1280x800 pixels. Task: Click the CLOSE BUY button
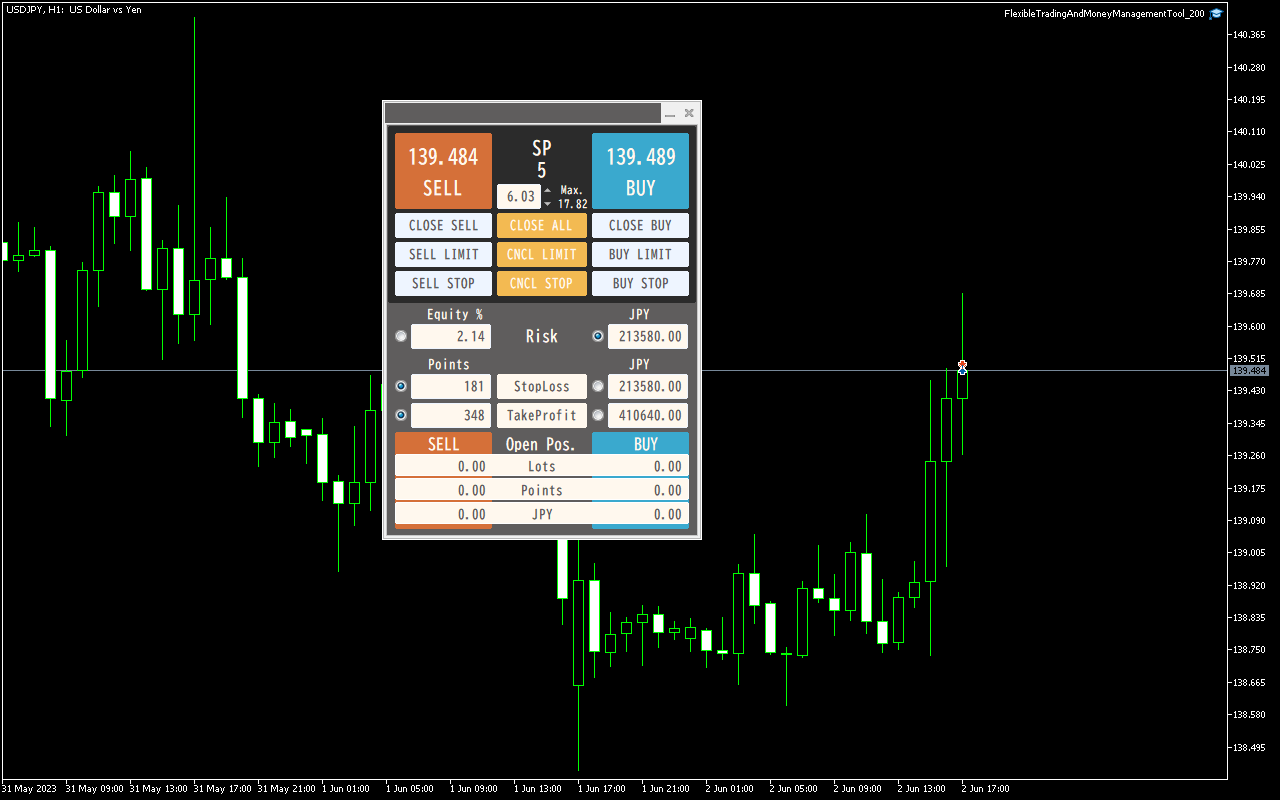pyautogui.click(x=640, y=225)
